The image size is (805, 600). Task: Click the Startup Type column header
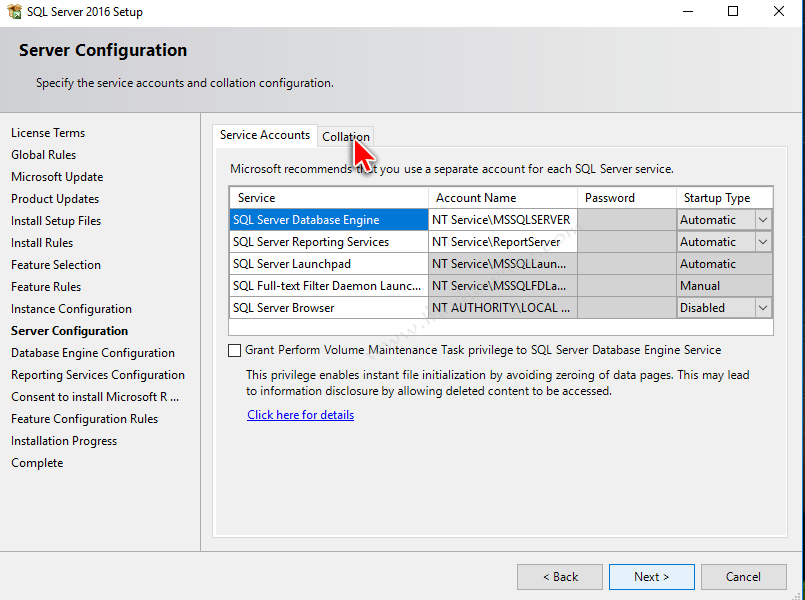[x=724, y=198]
